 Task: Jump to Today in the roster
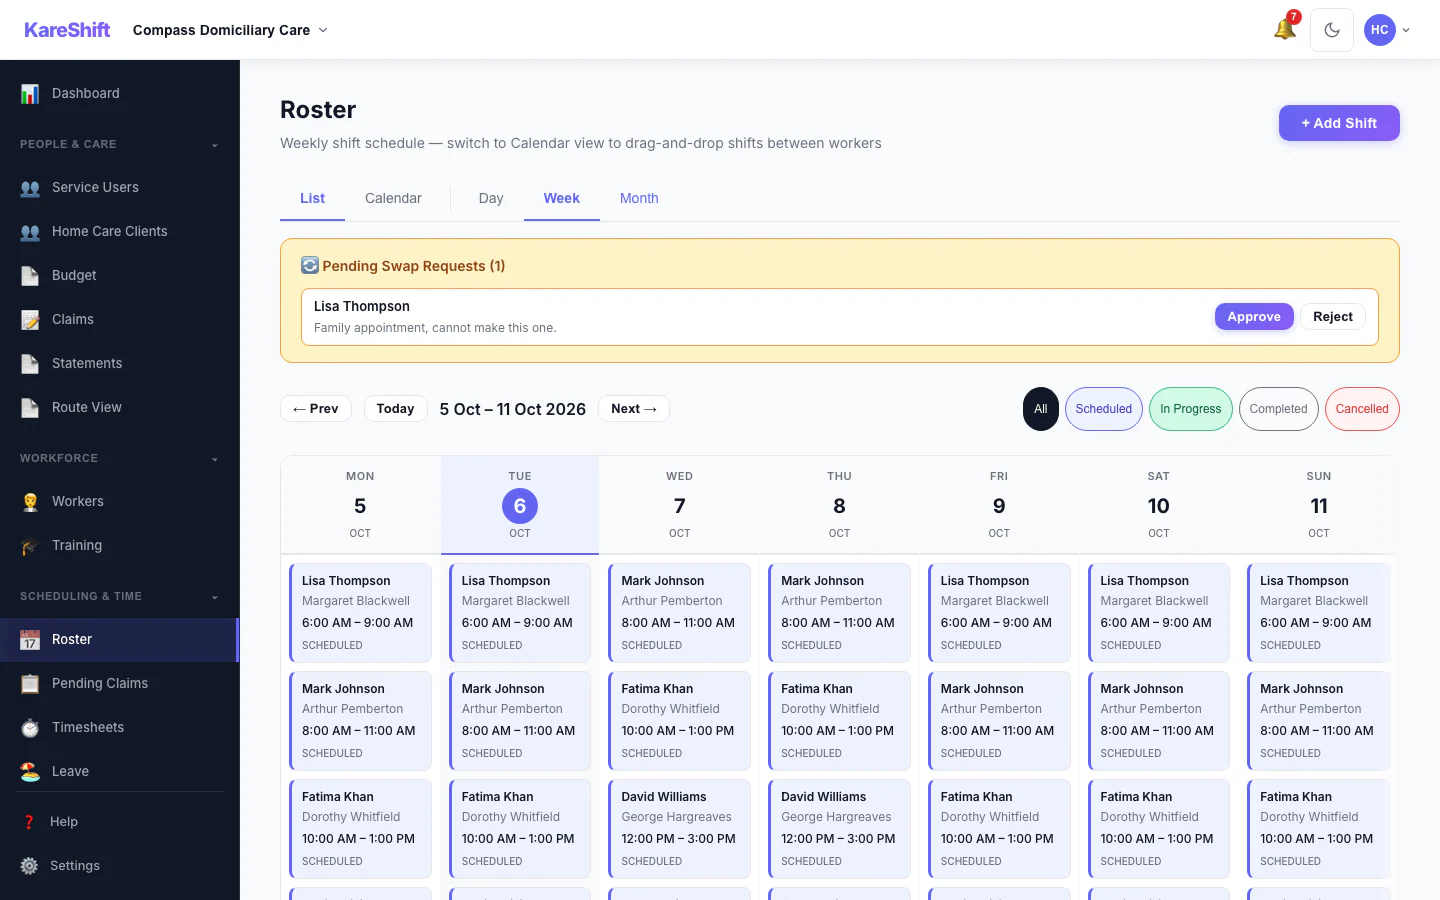(x=395, y=409)
